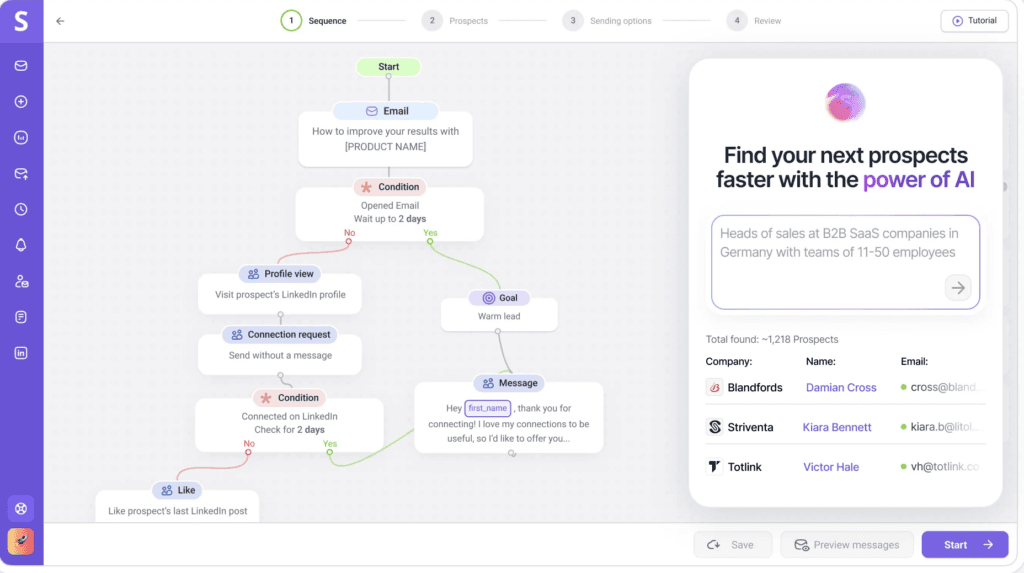The image size is (1024, 573).
Task: Open the bell notifications icon in sidebar
Action: (x=21, y=245)
